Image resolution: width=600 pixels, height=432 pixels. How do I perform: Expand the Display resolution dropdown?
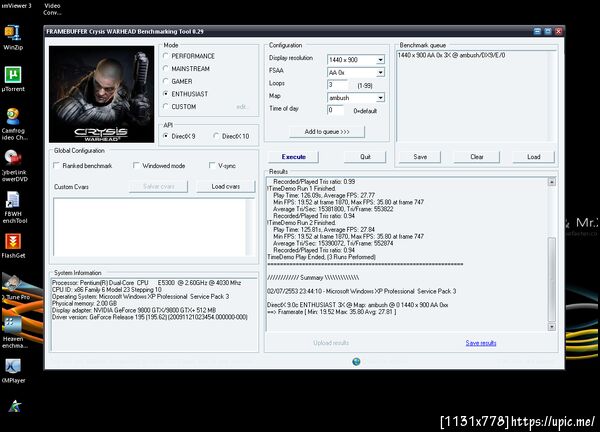pyautogui.click(x=380, y=60)
